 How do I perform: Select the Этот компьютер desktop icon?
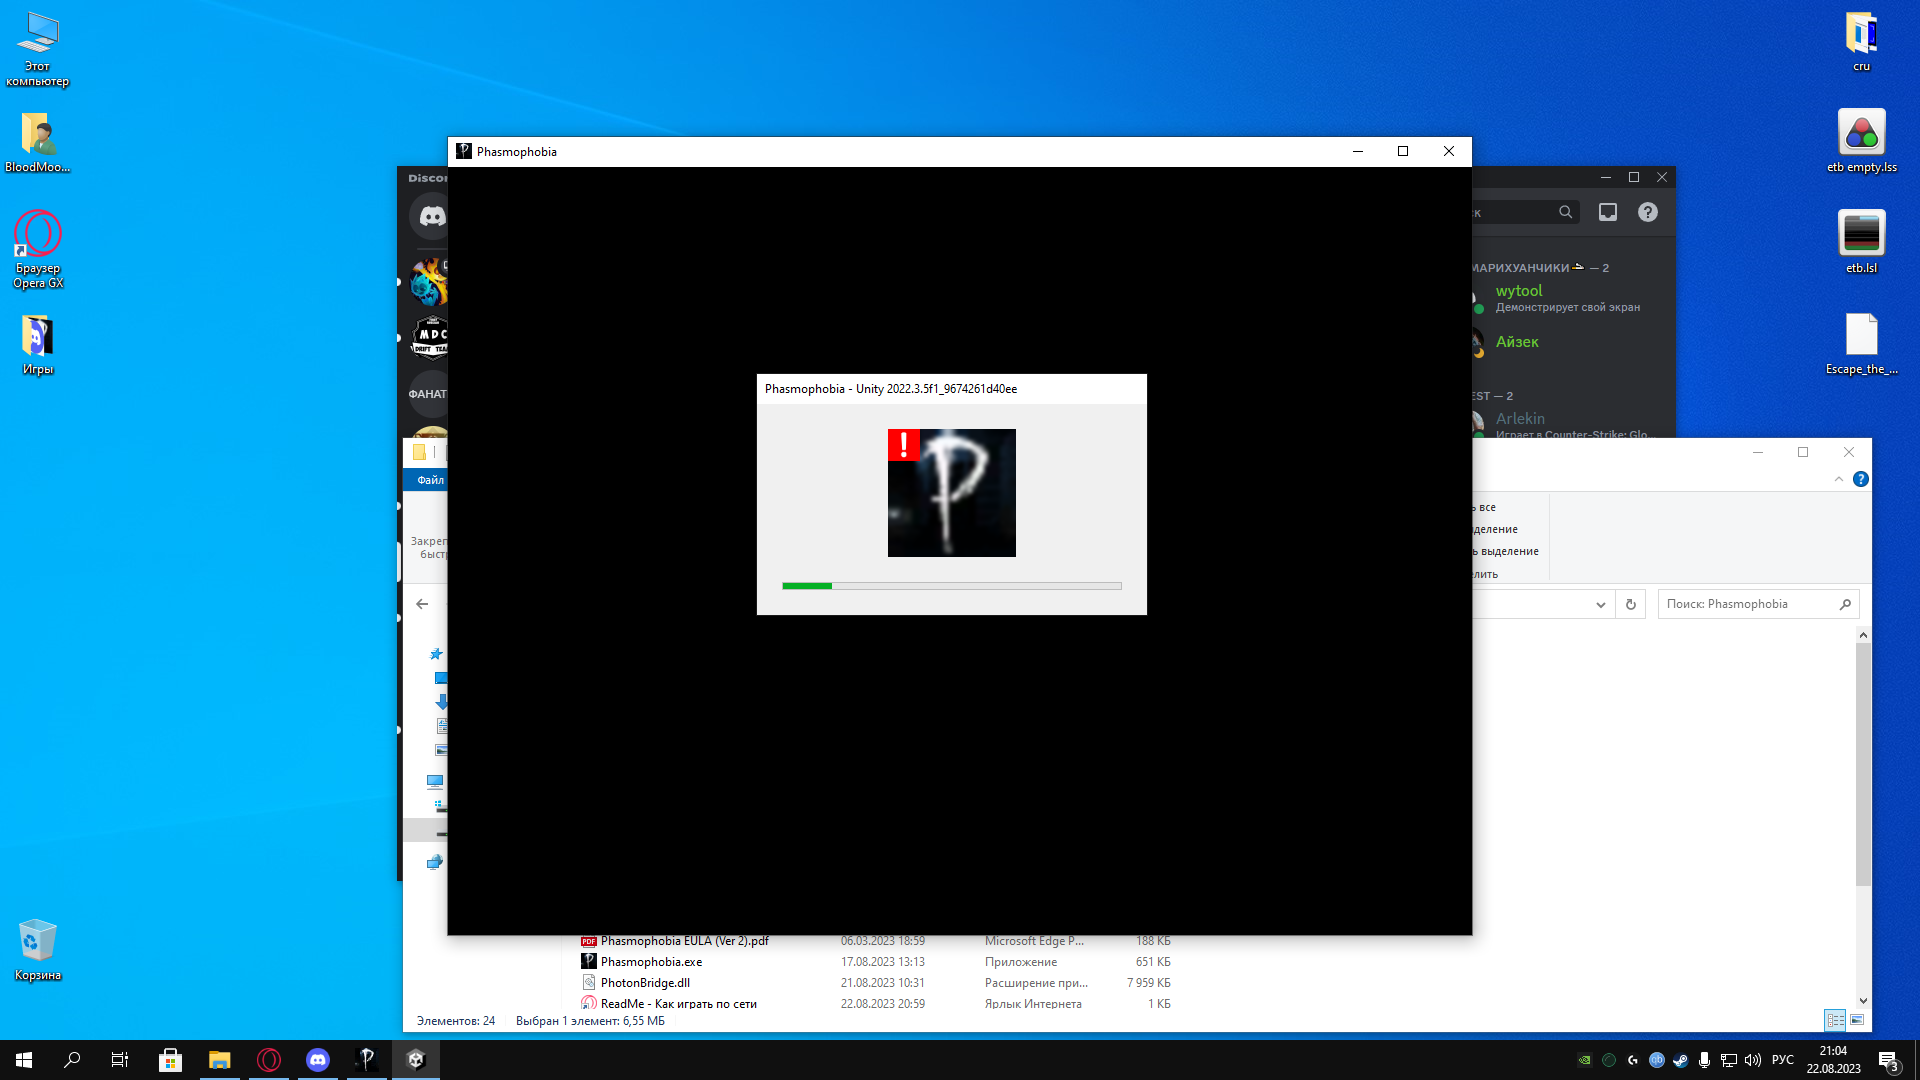tap(38, 50)
